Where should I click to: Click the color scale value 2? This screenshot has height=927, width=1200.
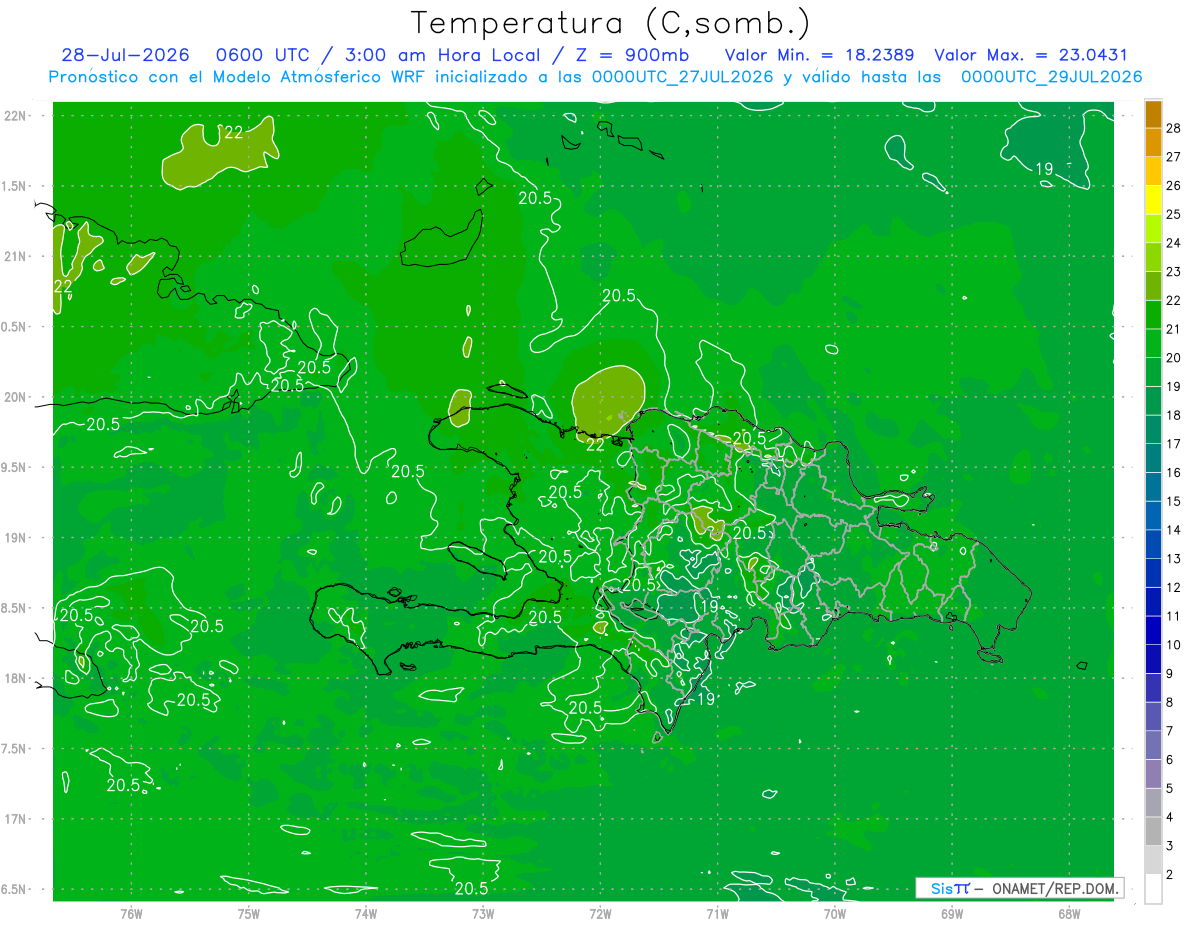[1170, 875]
